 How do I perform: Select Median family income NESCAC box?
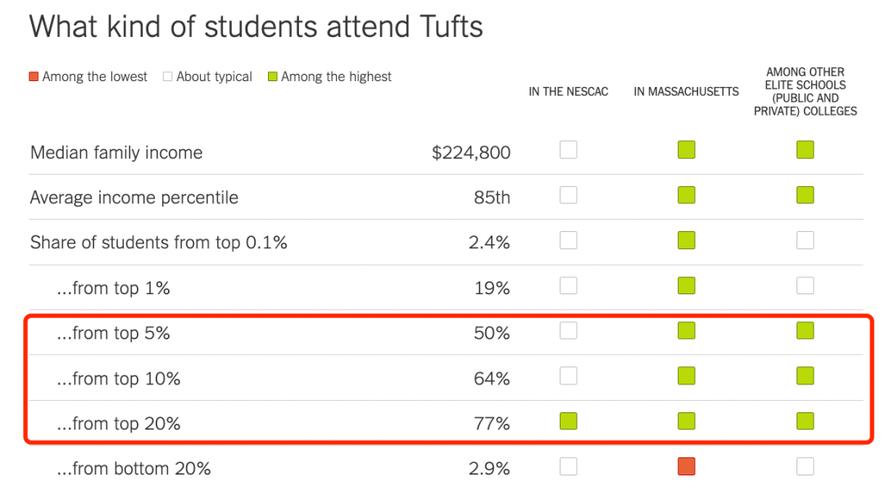pos(568,150)
